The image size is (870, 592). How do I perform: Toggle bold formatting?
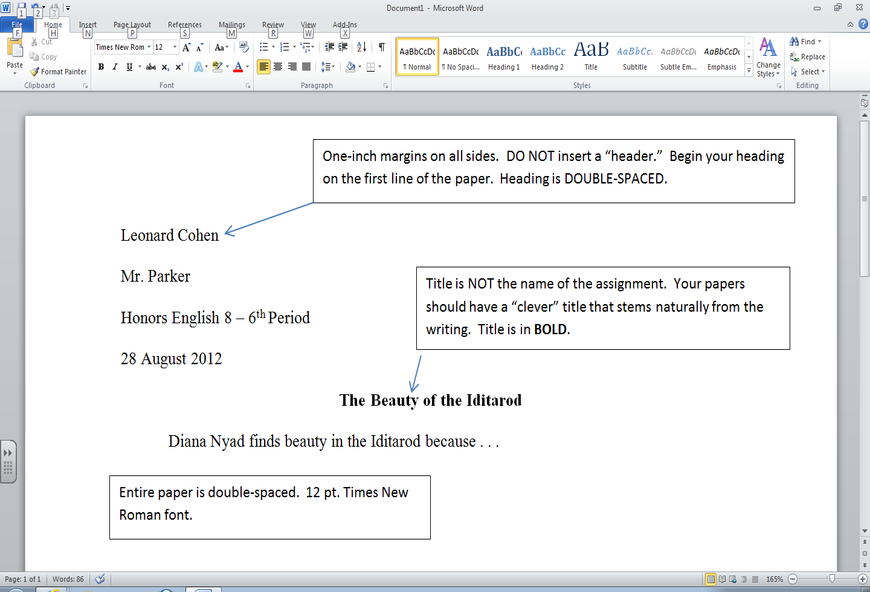(x=100, y=66)
